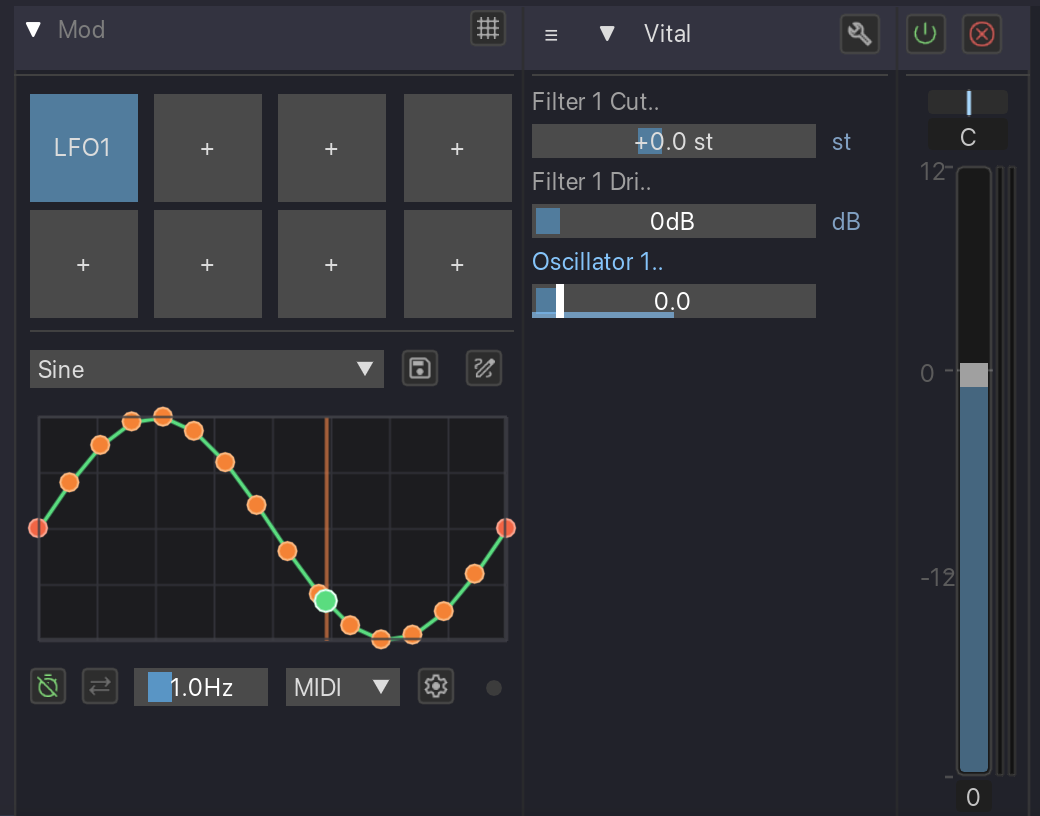Open the MIDI frequency mode dropdown
The width and height of the screenshot is (1040, 816).
tap(342, 686)
